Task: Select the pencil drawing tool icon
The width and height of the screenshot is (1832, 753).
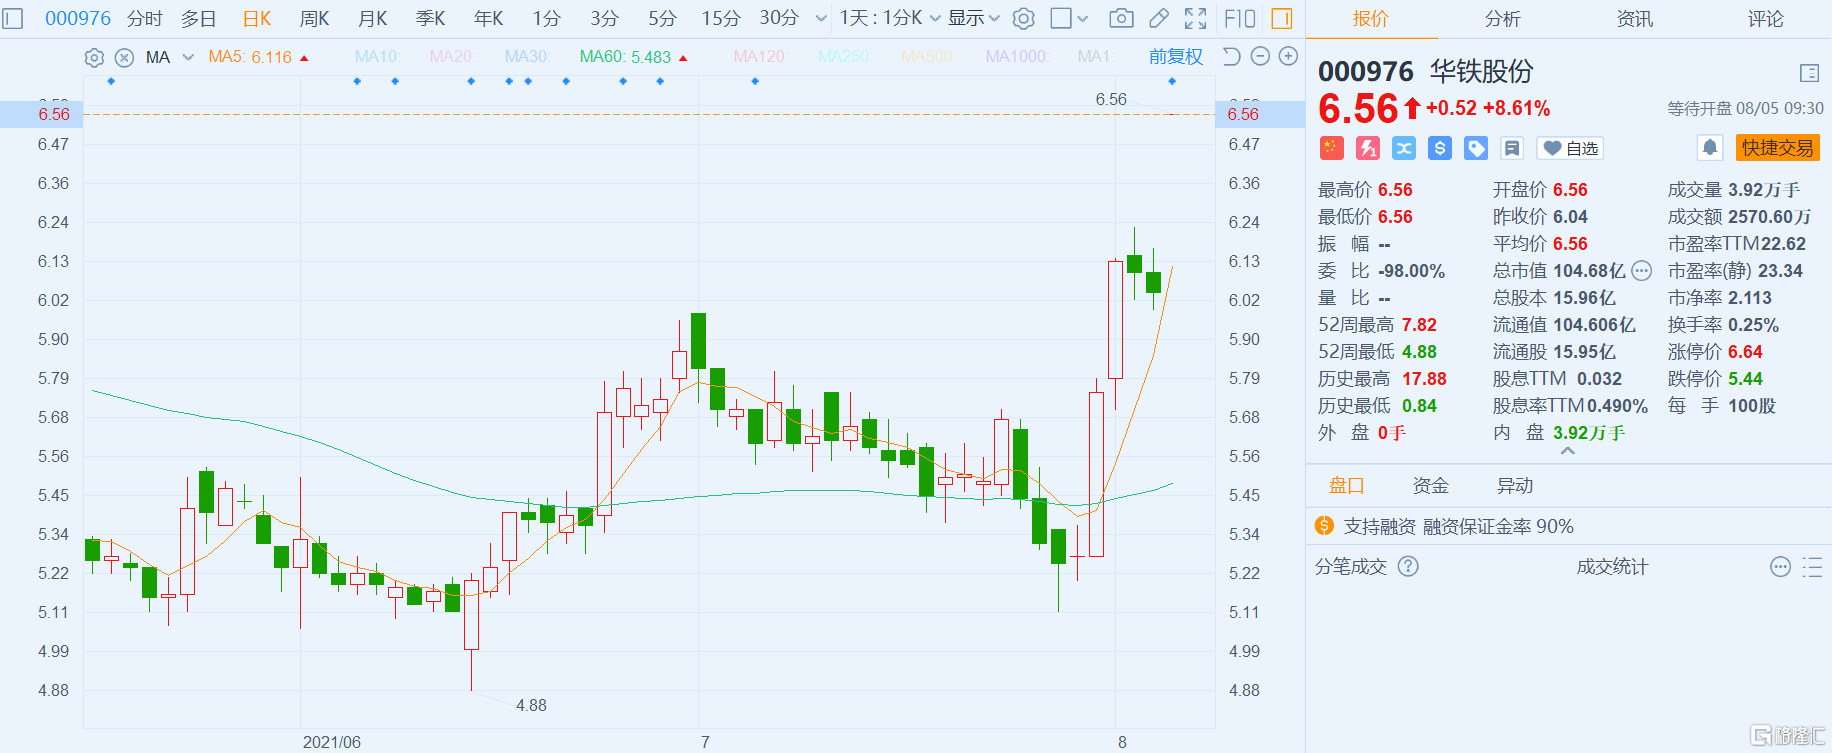Action: coord(1158,18)
